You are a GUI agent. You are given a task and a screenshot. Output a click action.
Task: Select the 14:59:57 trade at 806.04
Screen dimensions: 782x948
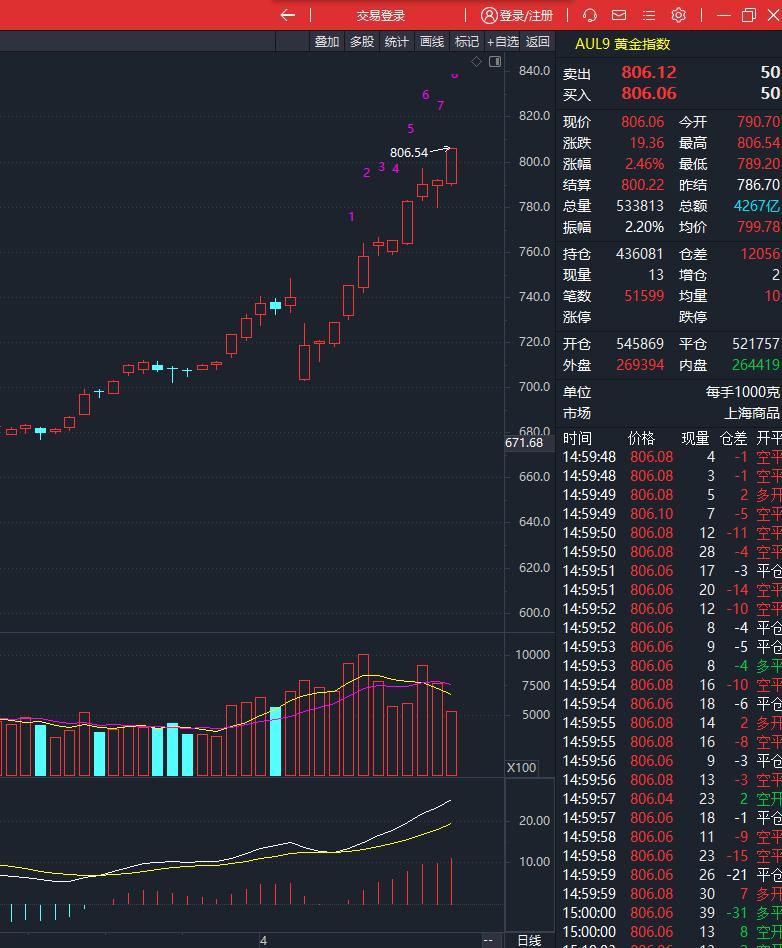point(671,799)
